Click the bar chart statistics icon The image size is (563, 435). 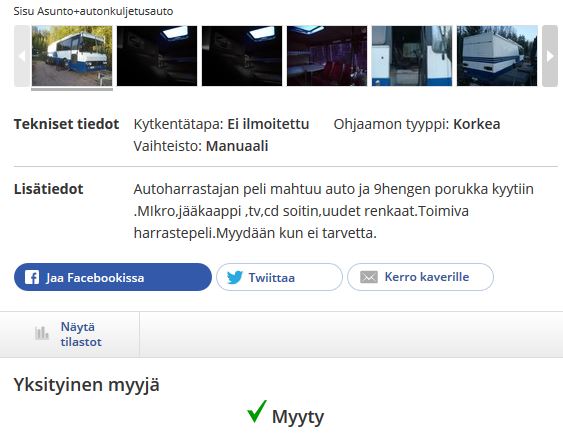point(42,333)
